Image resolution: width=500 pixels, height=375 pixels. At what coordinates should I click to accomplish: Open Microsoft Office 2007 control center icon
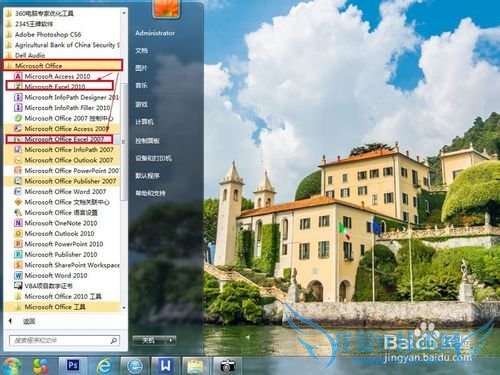[x=18, y=118]
